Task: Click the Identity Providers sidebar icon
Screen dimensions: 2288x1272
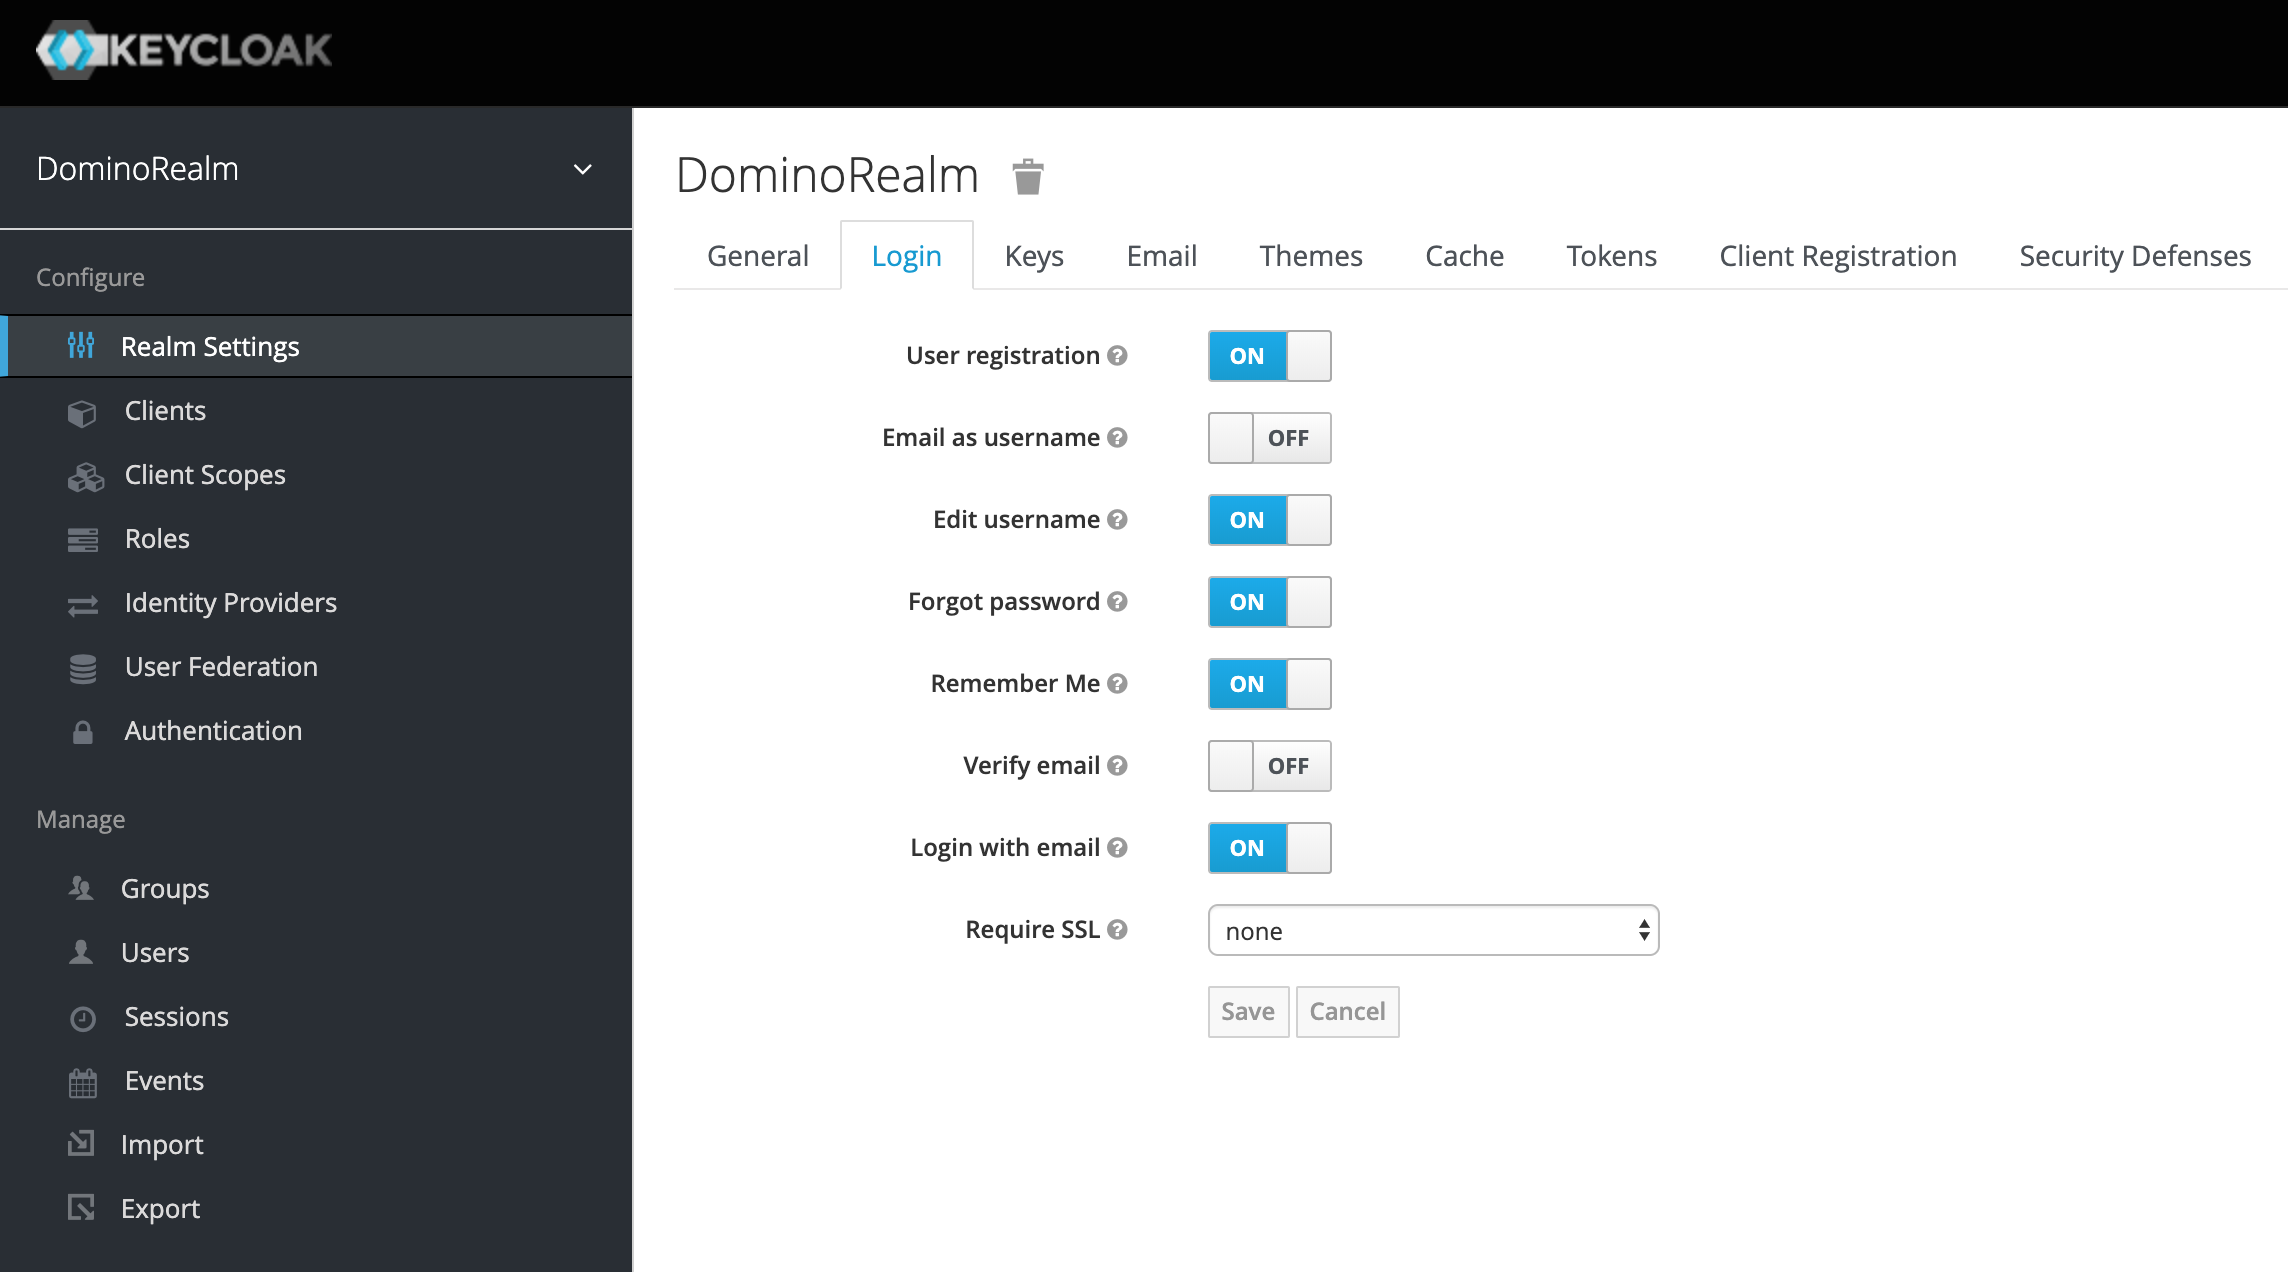Action: (x=83, y=602)
